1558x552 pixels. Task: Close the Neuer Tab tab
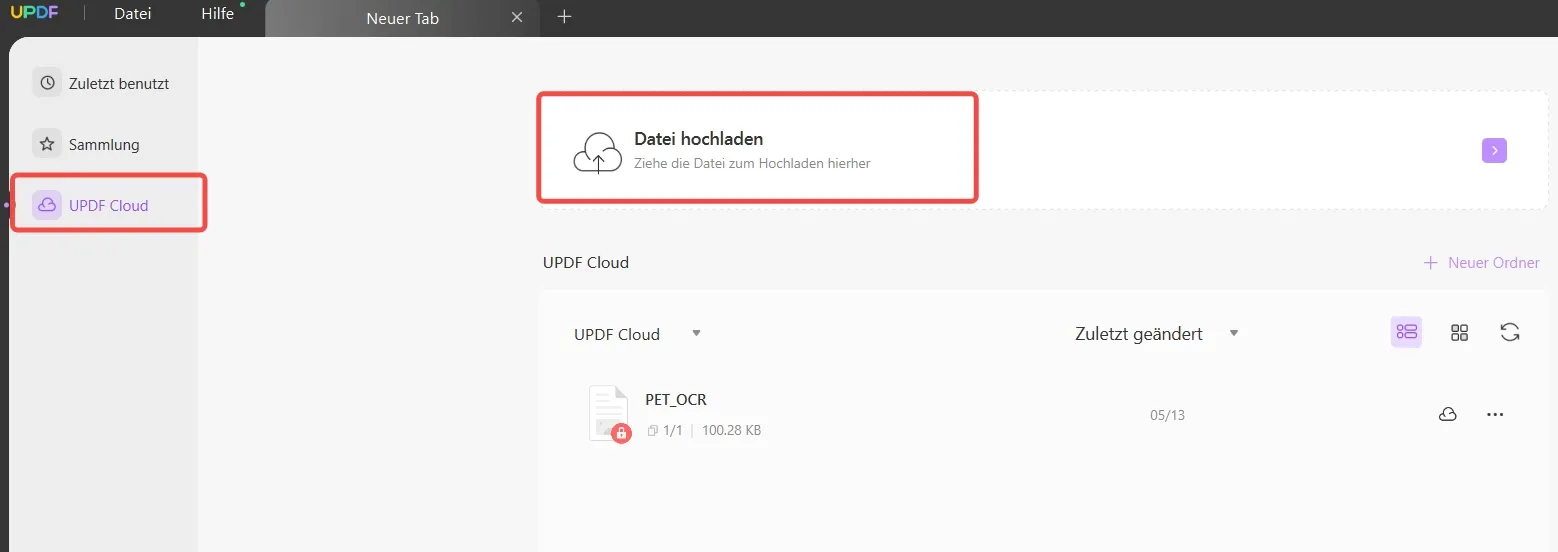click(x=517, y=17)
